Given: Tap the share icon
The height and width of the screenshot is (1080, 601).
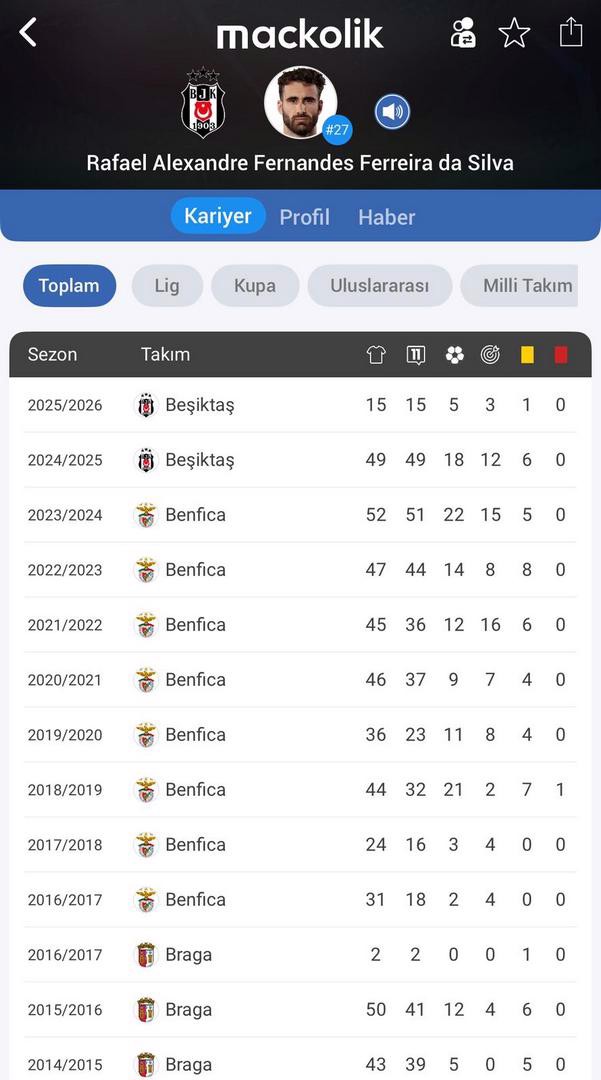Looking at the screenshot, I should [x=570, y=32].
